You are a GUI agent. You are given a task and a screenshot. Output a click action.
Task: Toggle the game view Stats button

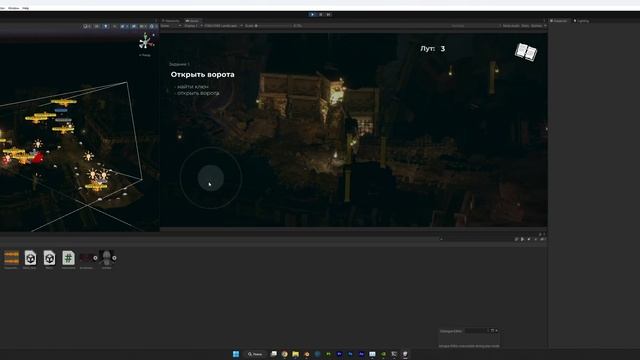coord(525,26)
